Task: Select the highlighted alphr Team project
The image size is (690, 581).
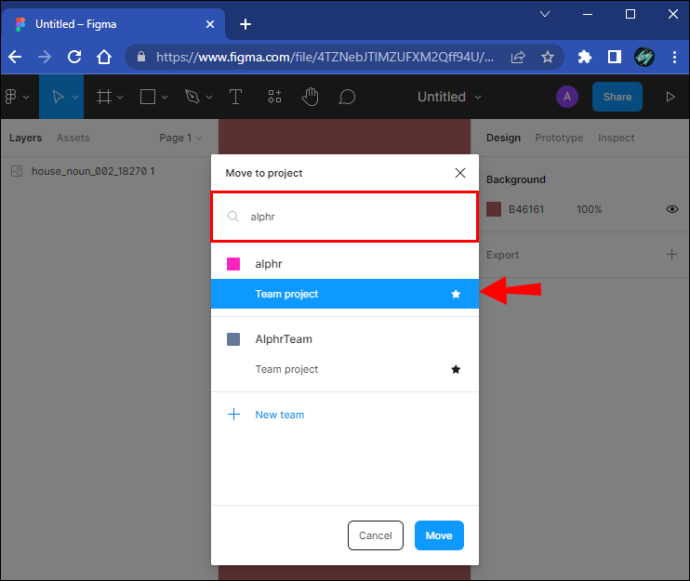Action: 345,294
